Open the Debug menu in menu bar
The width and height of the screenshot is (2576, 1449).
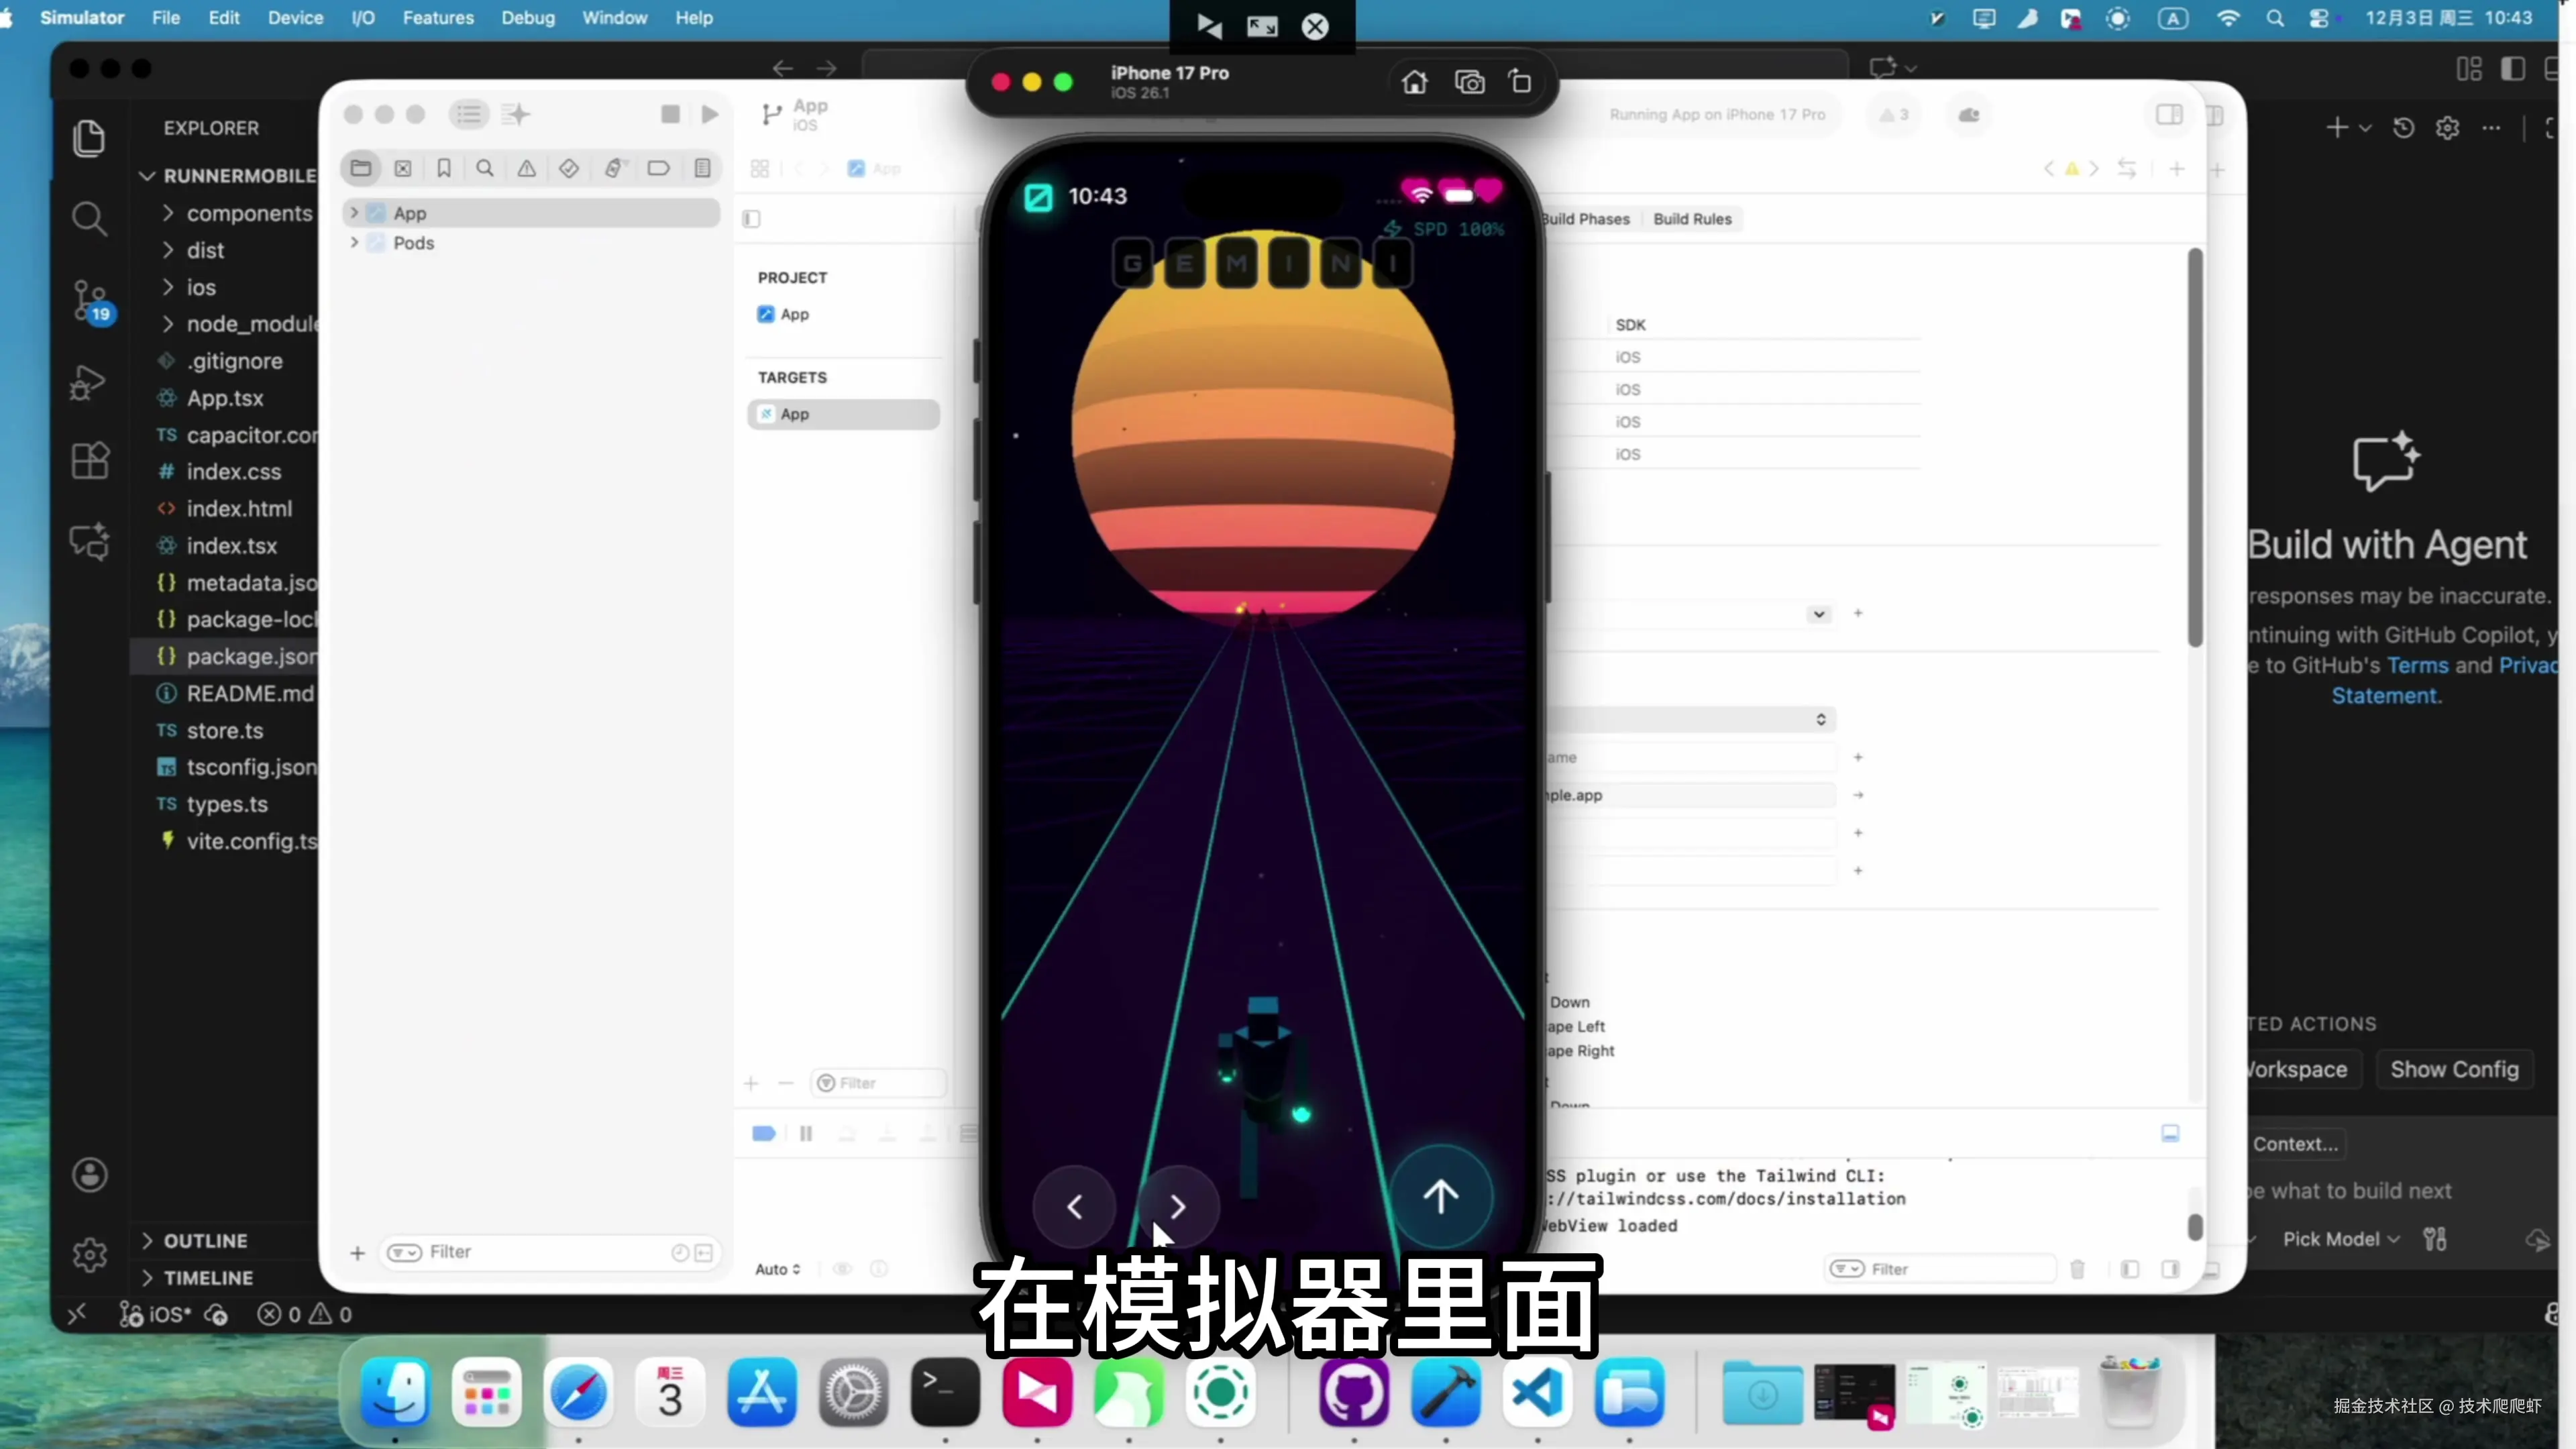[527, 18]
